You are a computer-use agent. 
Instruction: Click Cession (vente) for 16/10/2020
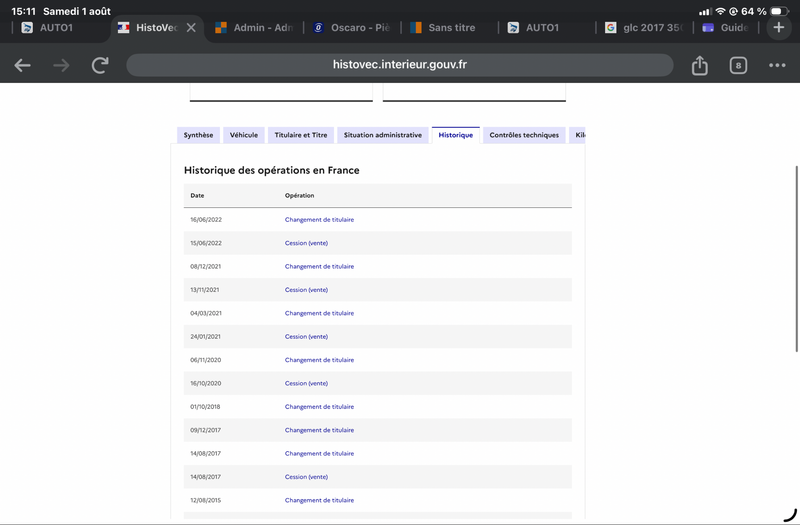pyautogui.click(x=306, y=383)
